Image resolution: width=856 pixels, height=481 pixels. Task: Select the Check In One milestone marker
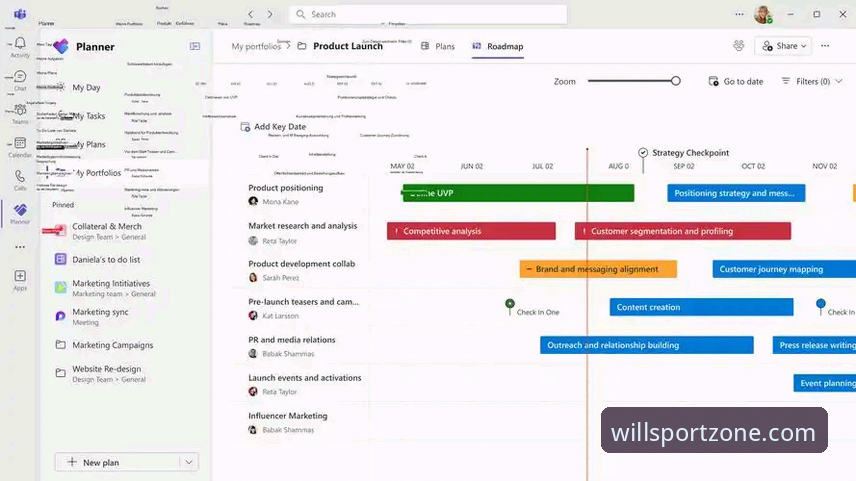[x=510, y=304]
